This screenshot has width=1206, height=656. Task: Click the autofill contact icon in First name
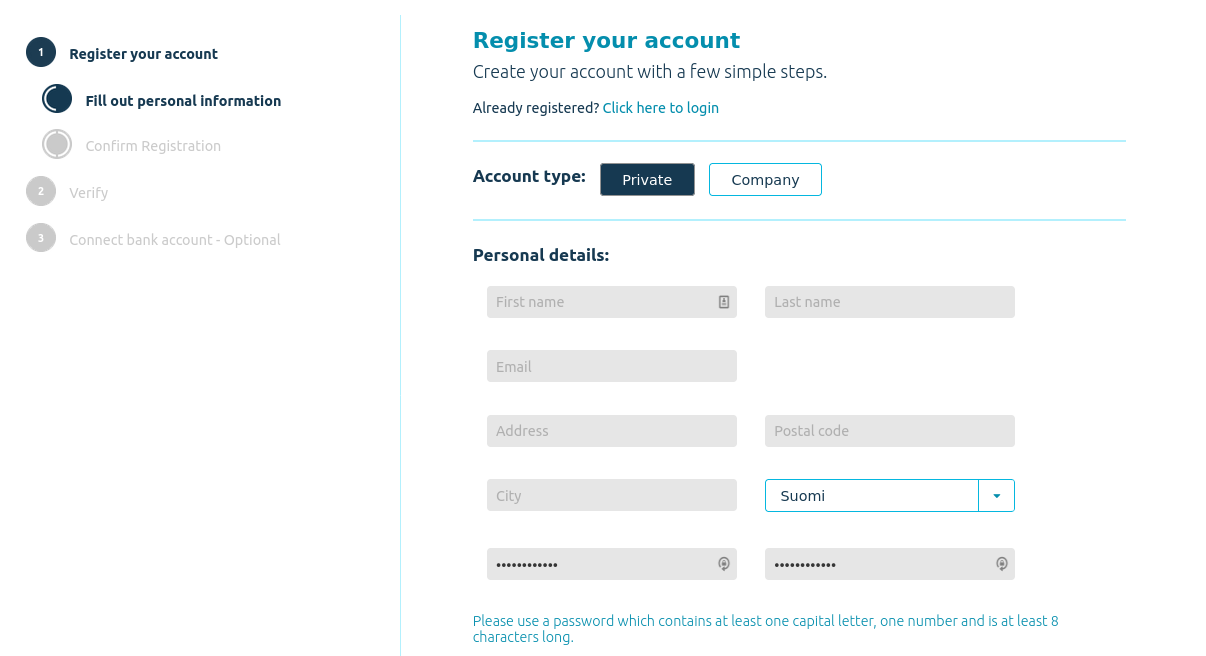724,302
